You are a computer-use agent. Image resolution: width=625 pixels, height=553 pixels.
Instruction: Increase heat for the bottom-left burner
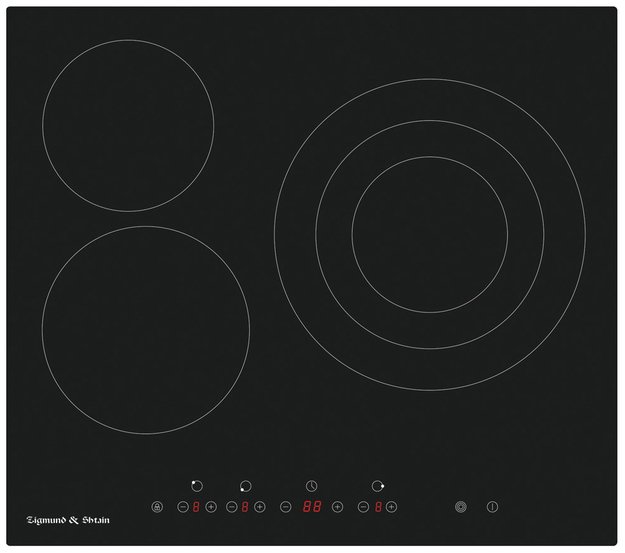coord(260,507)
